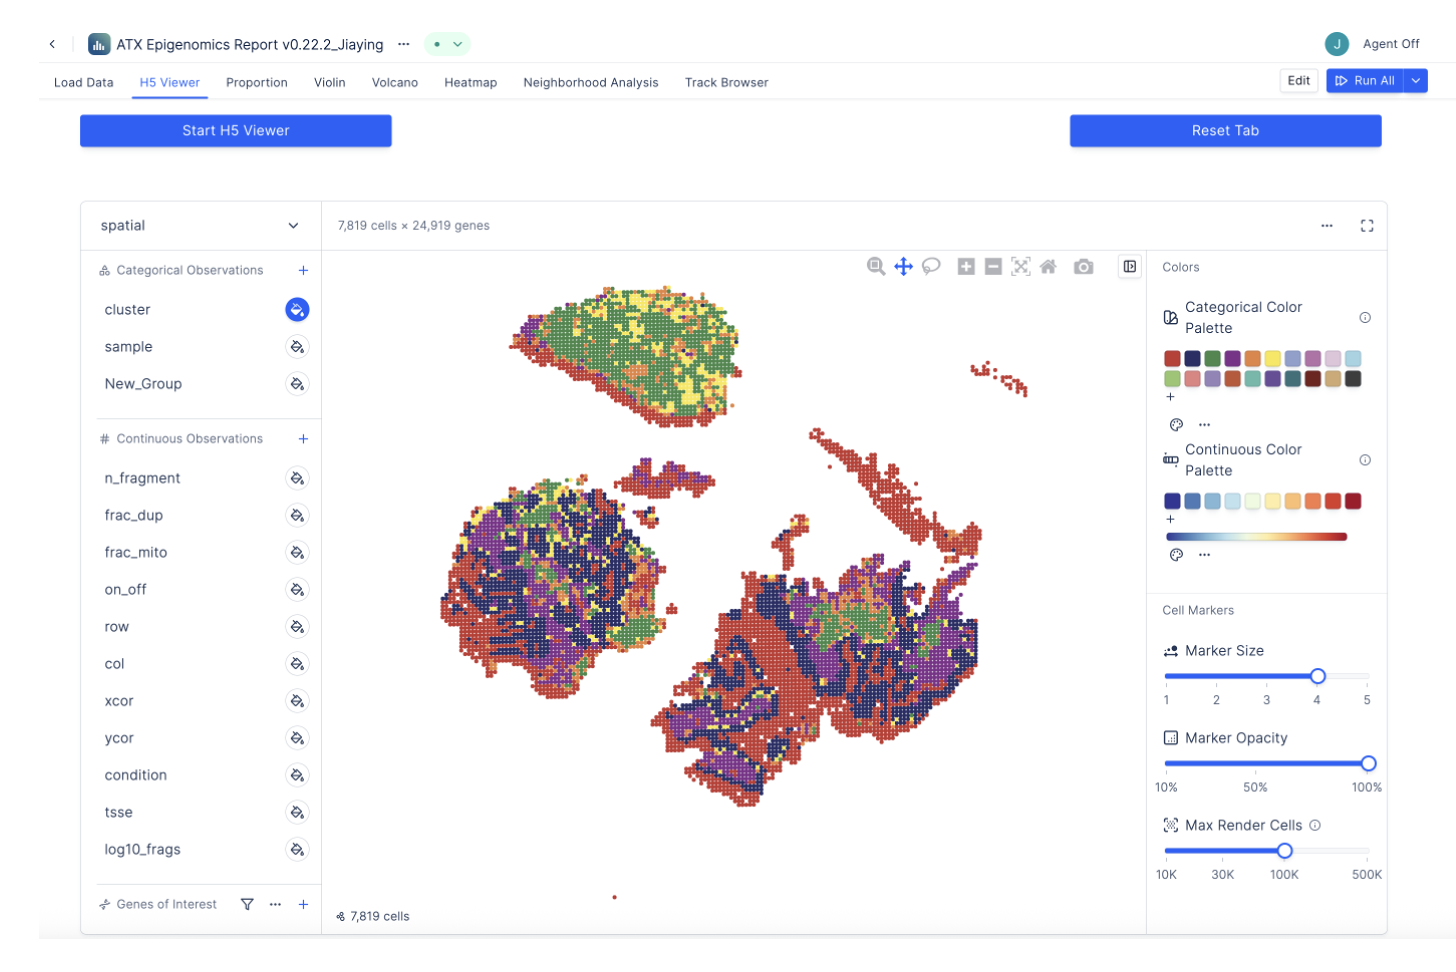The width and height of the screenshot is (1456, 972).
Task: Click the Genes of Interest filter icon
Action: tap(246, 904)
